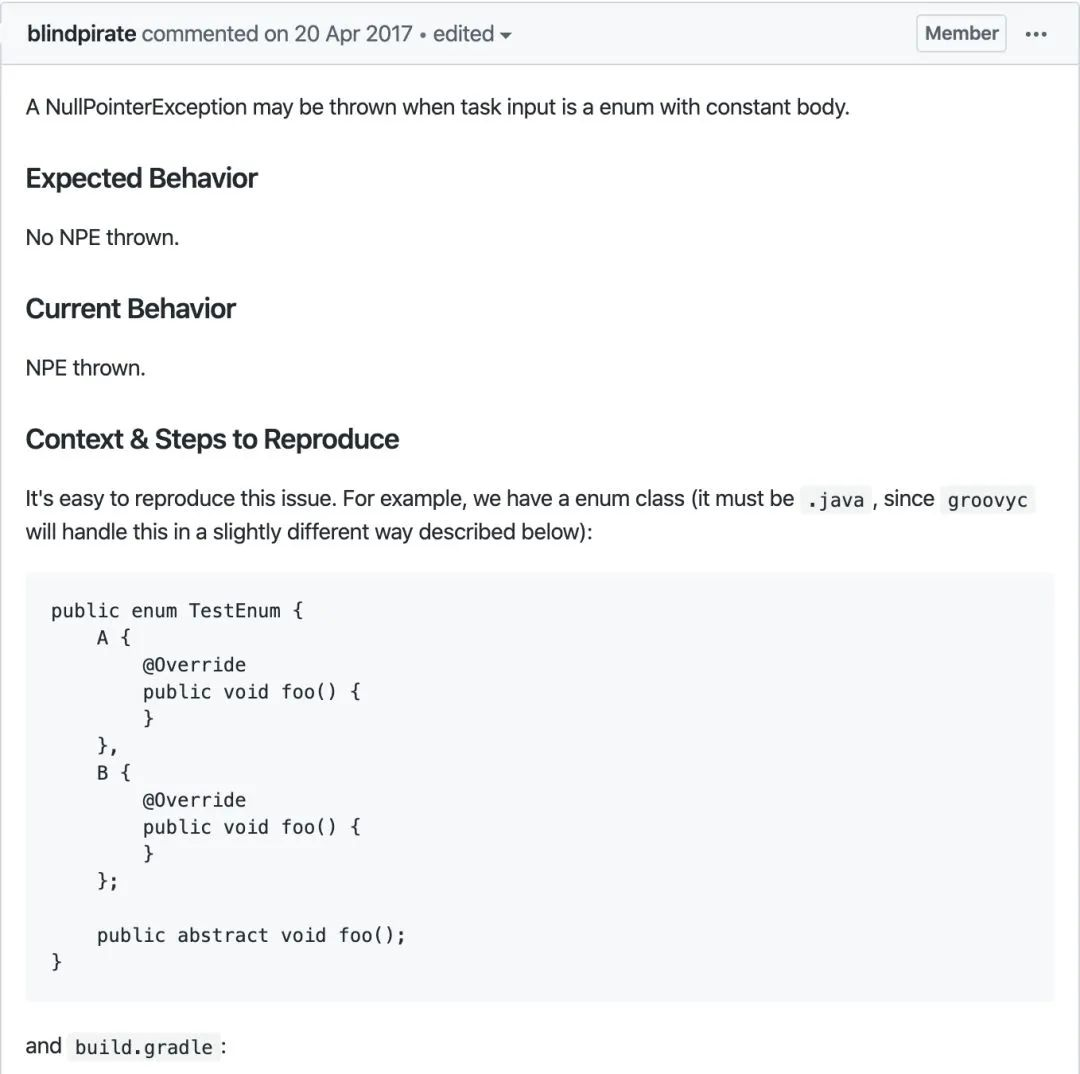
Task: Click the "groovyc" inline code snippet
Action: [987, 499]
